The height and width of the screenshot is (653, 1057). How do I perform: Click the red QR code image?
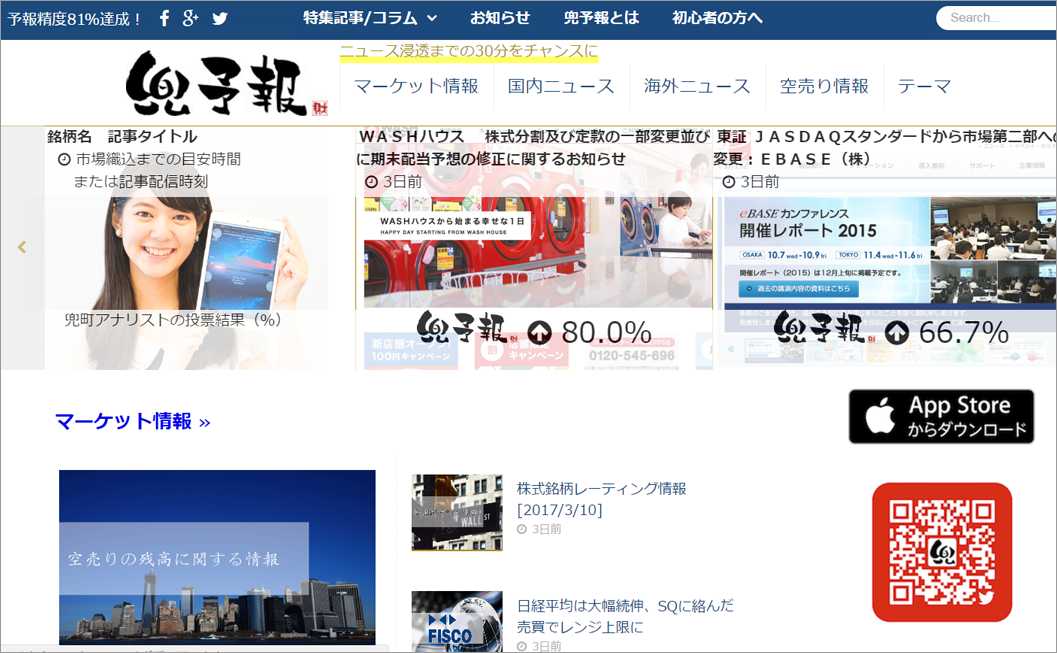941,551
